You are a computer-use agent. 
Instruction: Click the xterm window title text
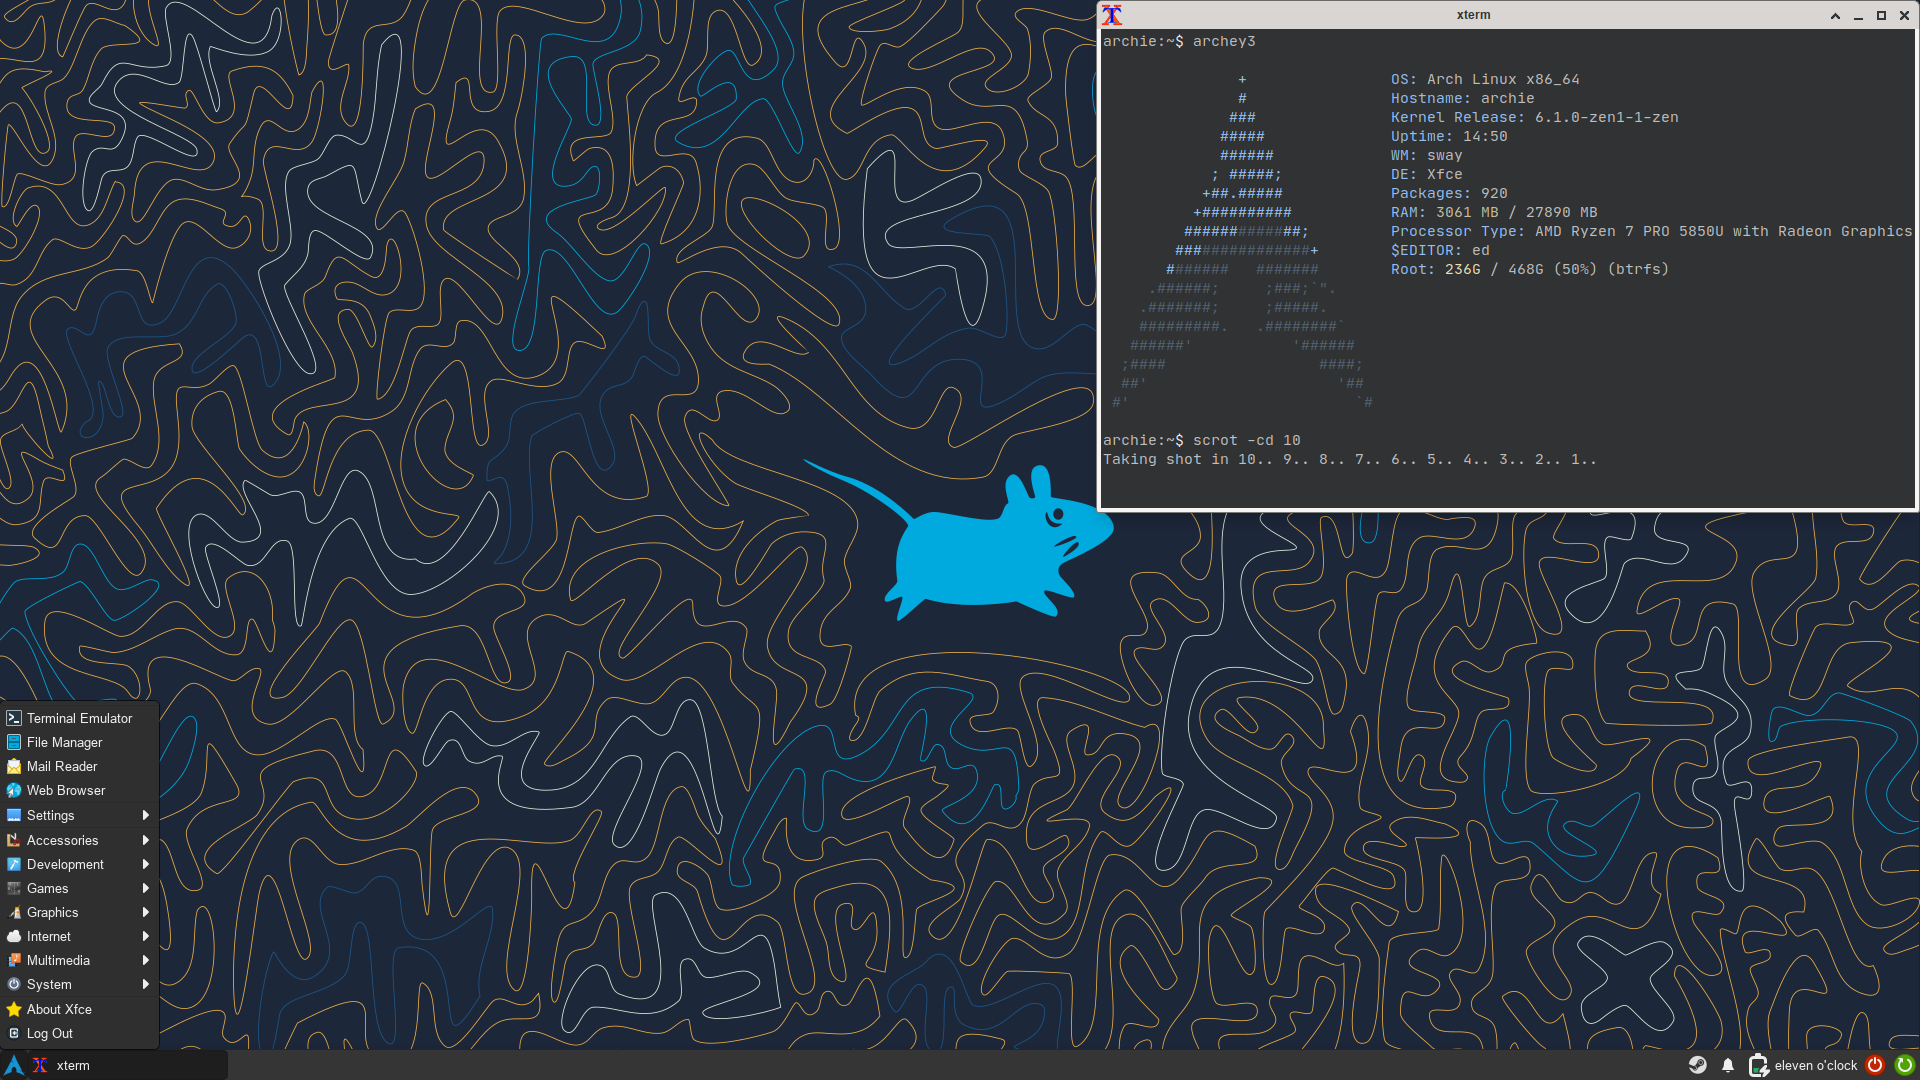[1473, 15]
